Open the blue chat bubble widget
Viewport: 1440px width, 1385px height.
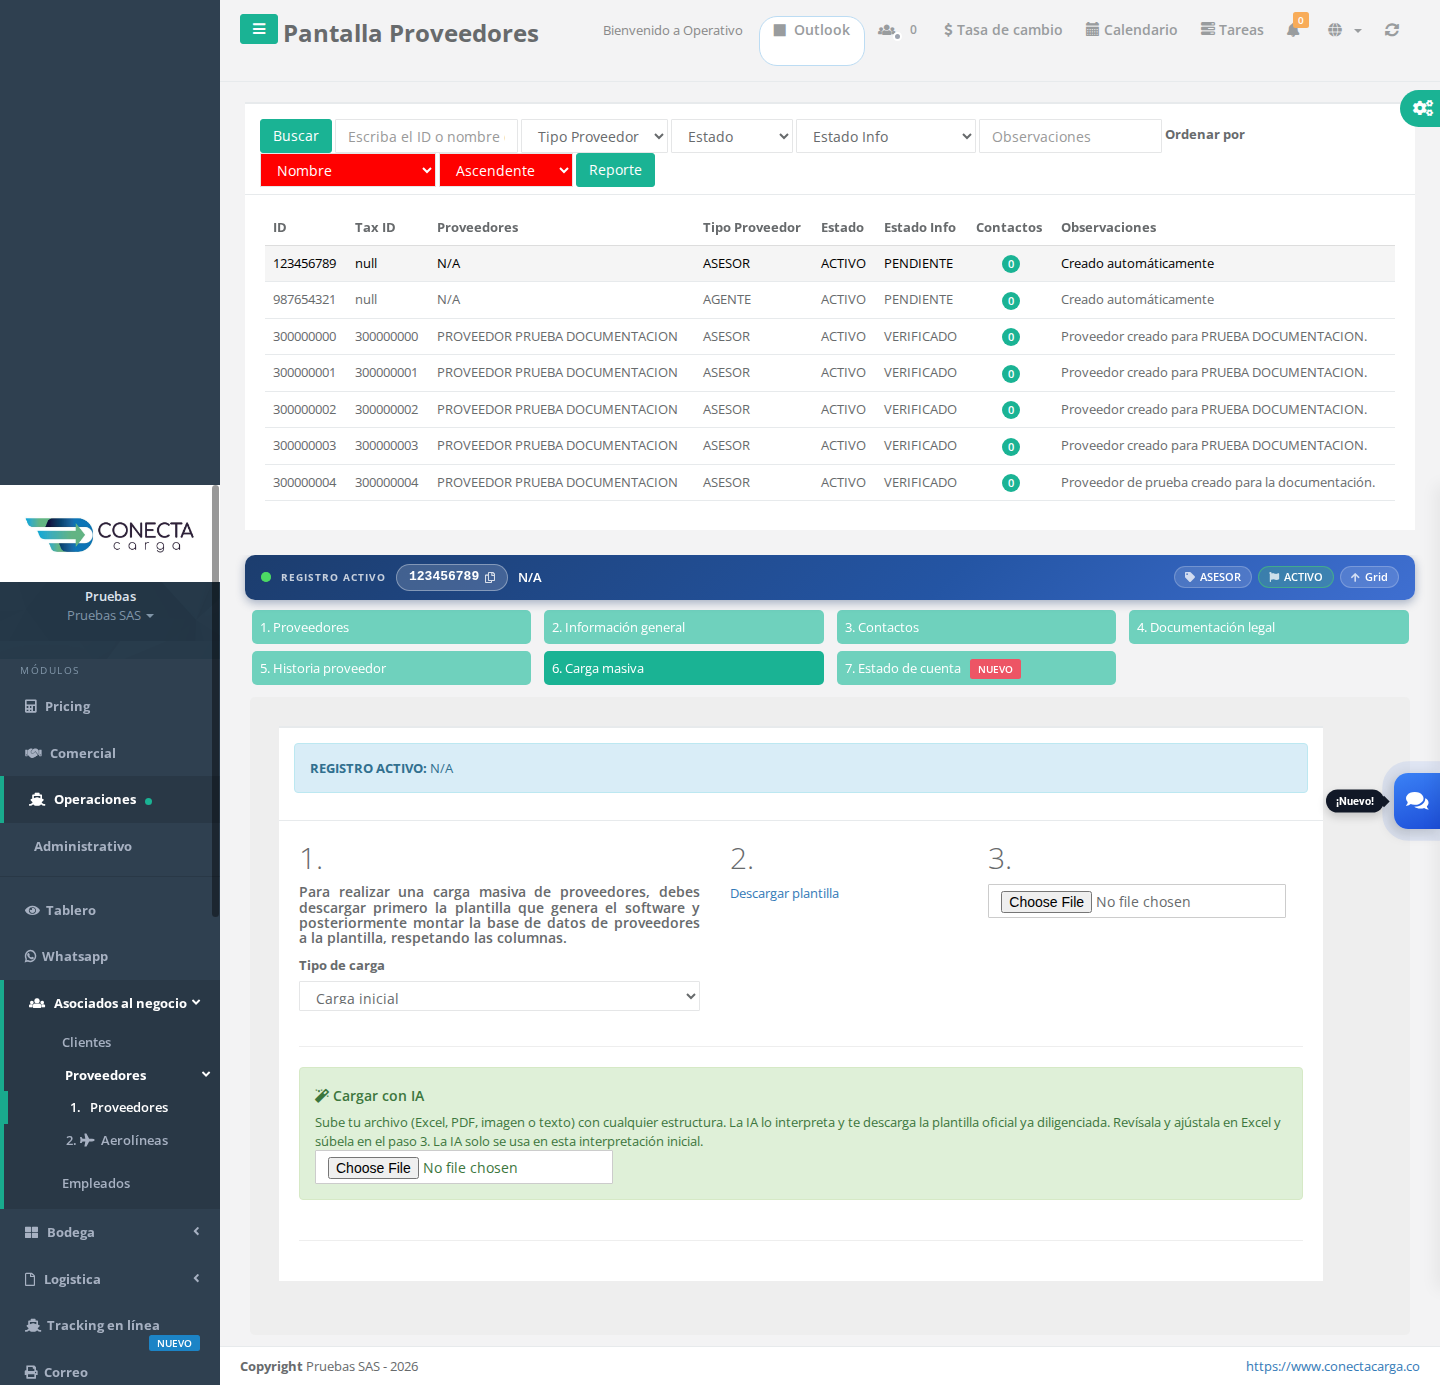(x=1417, y=801)
